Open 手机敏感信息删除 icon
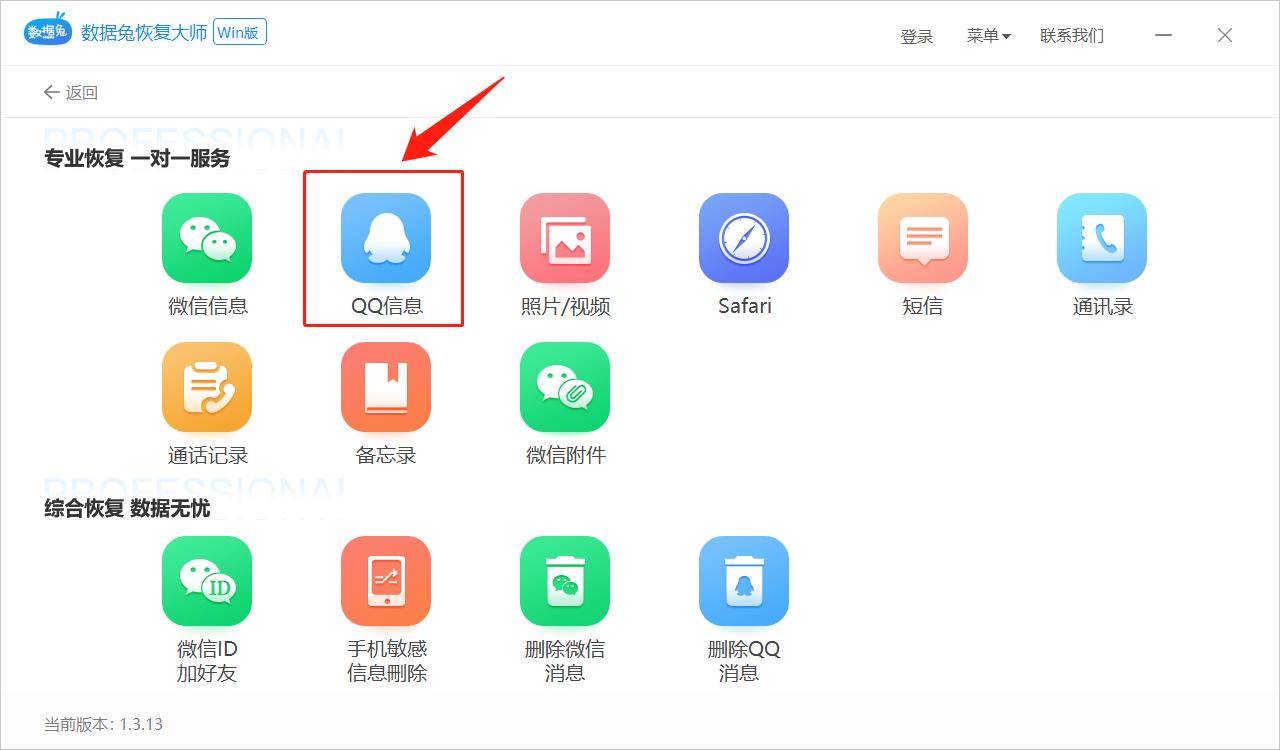Viewport: 1280px width, 750px height. point(386,581)
